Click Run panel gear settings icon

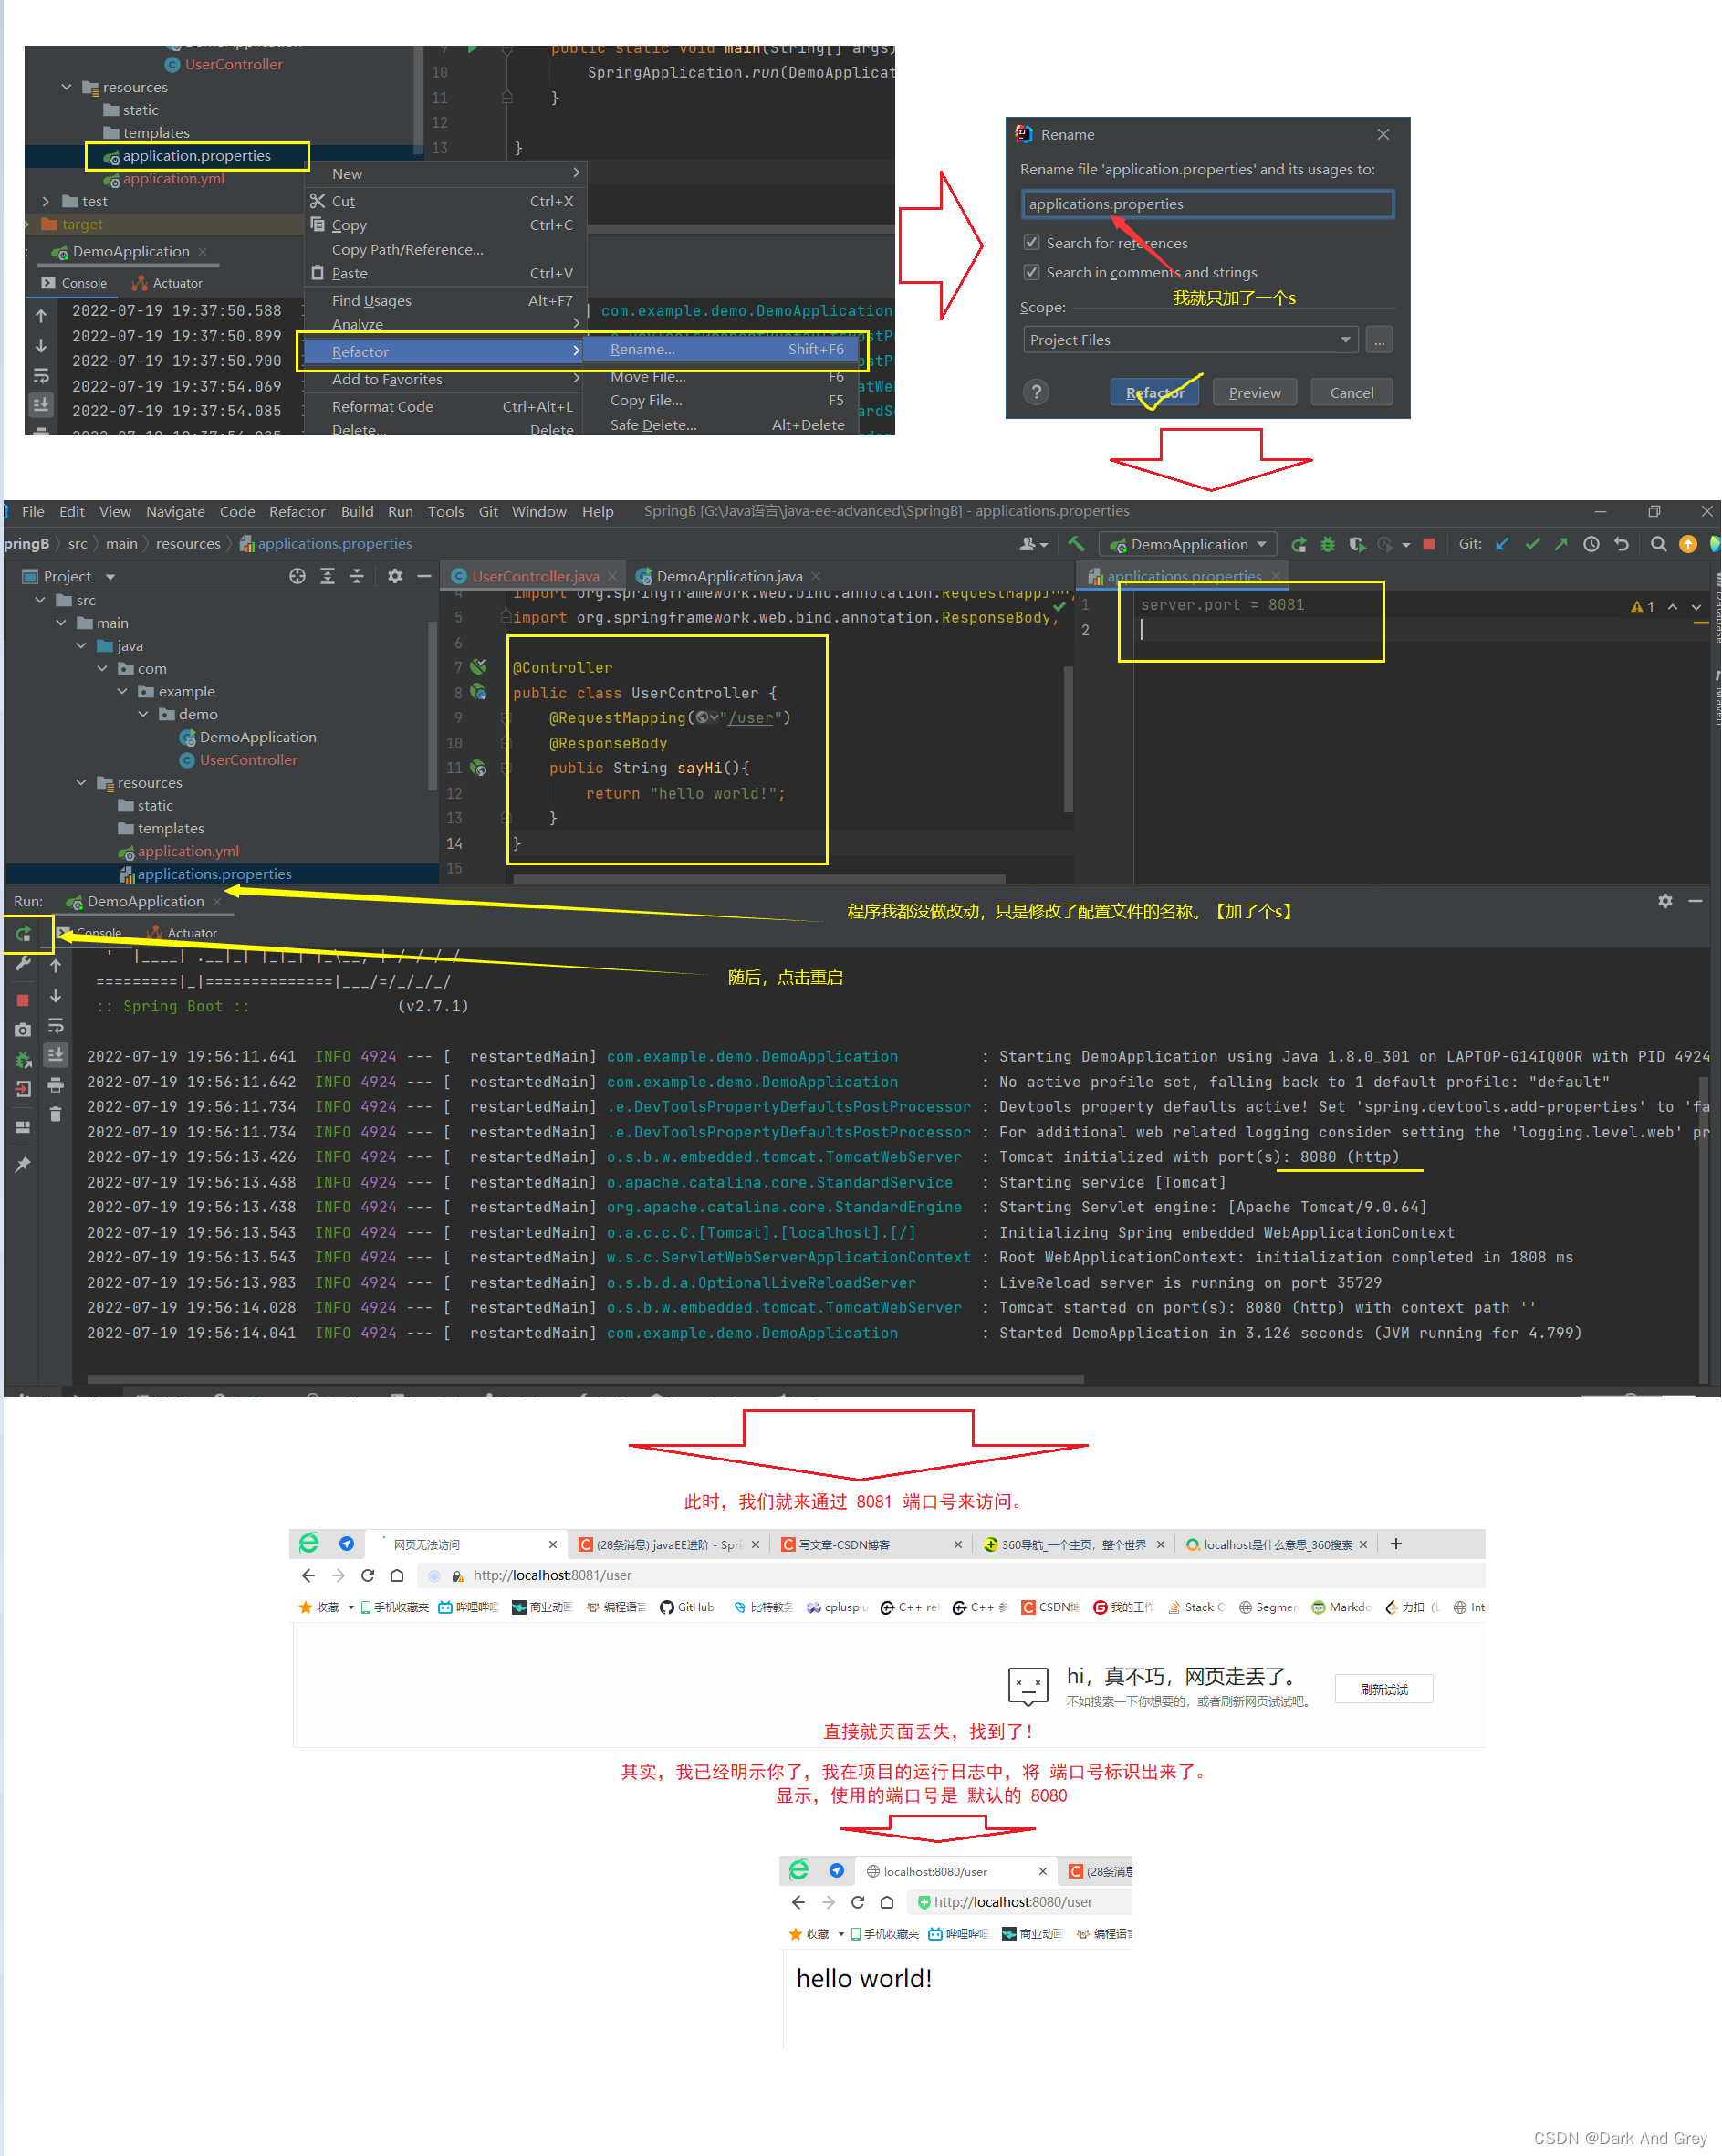(x=1664, y=901)
